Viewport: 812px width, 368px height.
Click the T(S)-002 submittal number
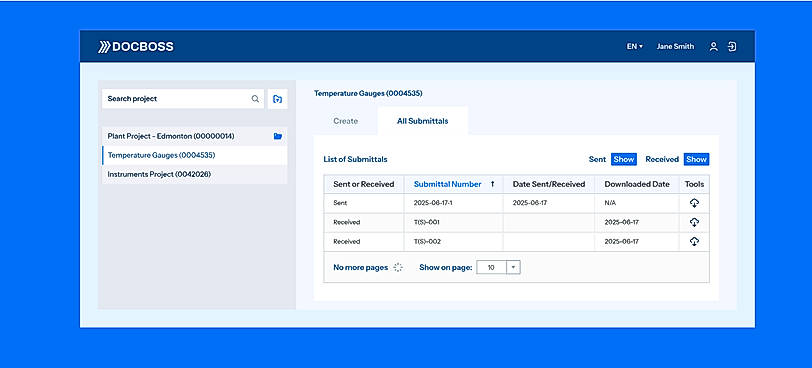click(x=427, y=242)
